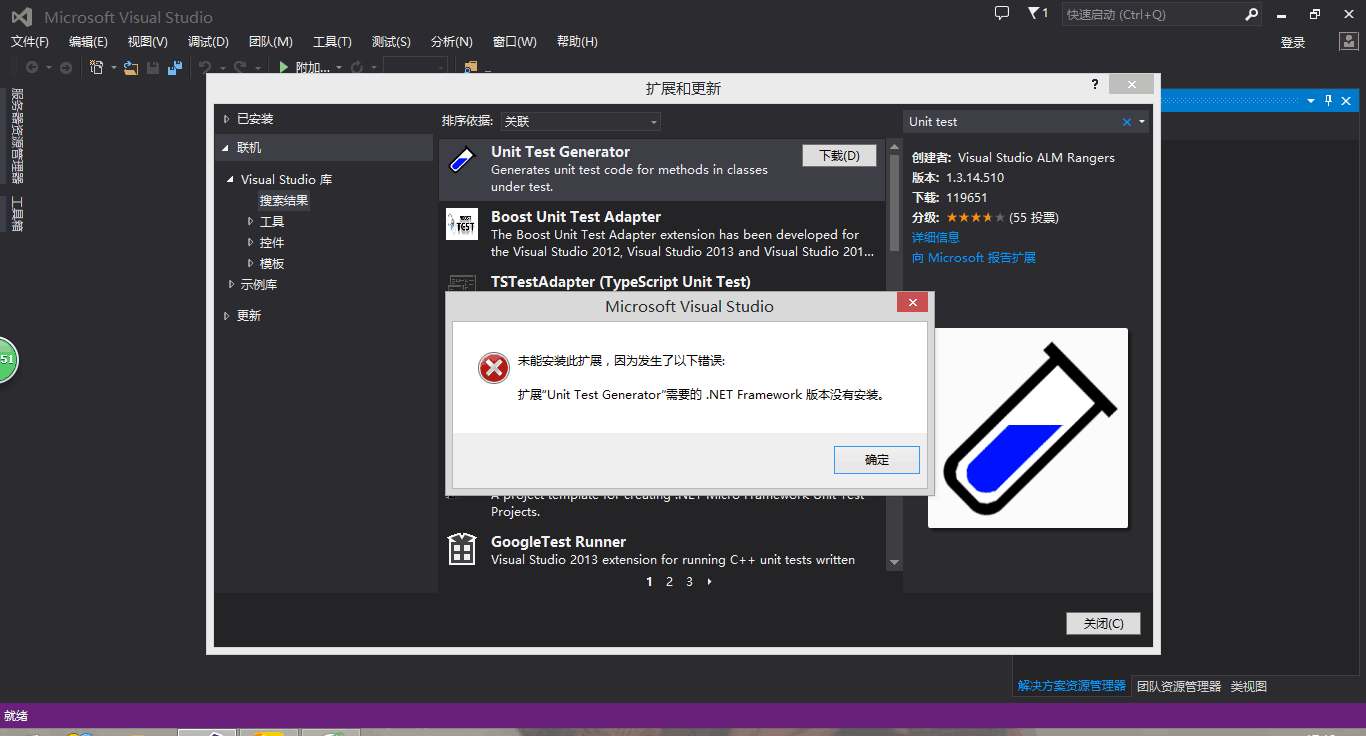The width and height of the screenshot is (1366, 736).
Task: Open the 测试(S) menu
Action: 391,41
